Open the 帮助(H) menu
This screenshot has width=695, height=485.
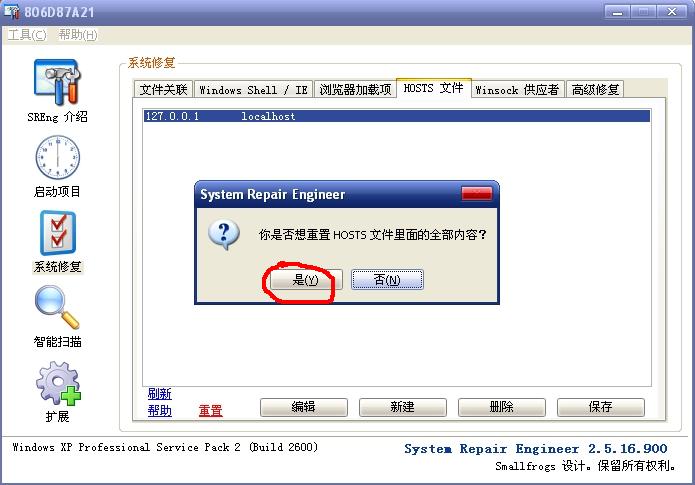(78, 35)
